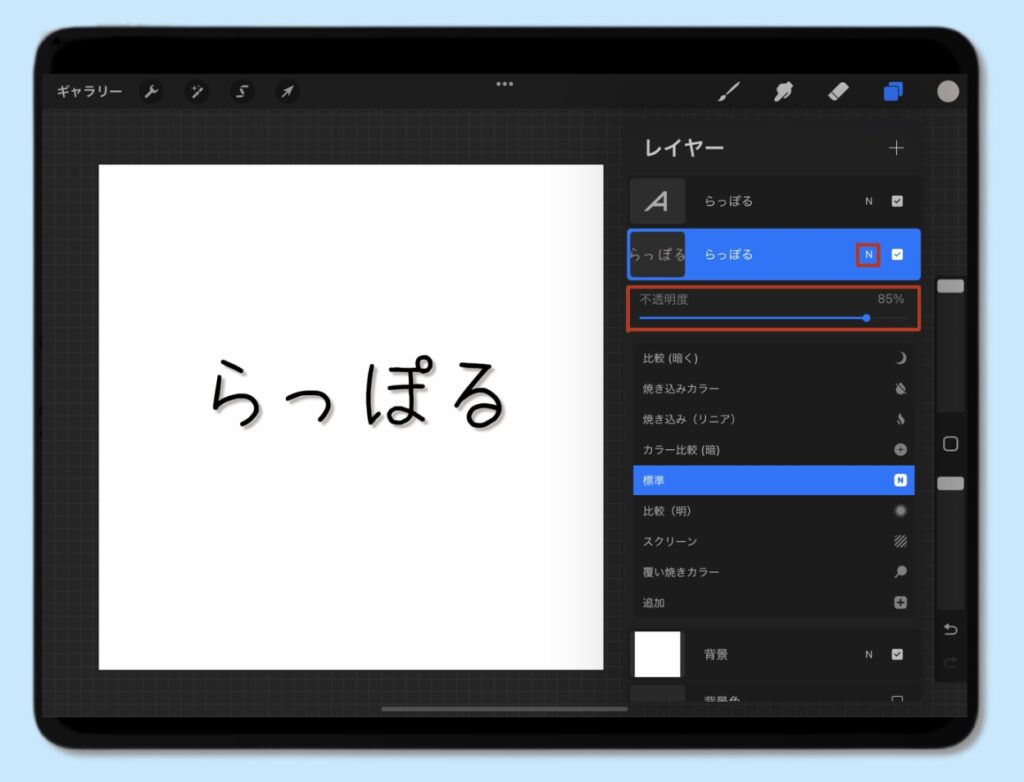1024x782 pixels.
Task: Tap the three-dot menu at top center
Action: [x=504, y=84]
